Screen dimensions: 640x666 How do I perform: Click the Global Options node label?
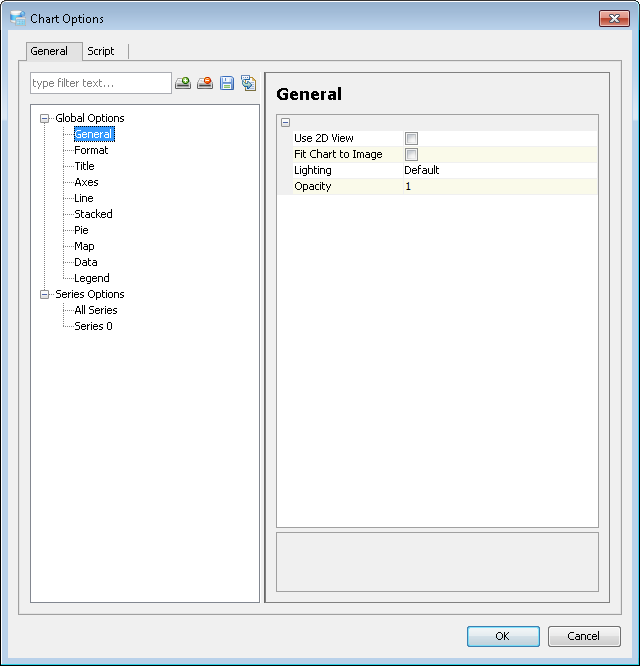pos(90,118)
